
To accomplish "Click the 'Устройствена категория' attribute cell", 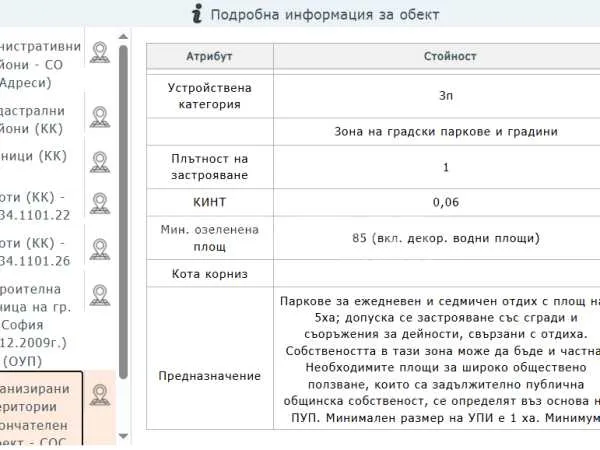I will click(210, 96).
